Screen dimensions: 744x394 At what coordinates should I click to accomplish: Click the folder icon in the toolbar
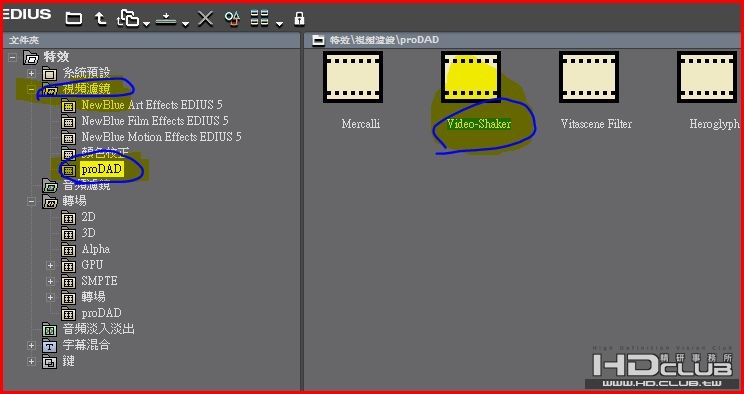click(x=74, y=19)
